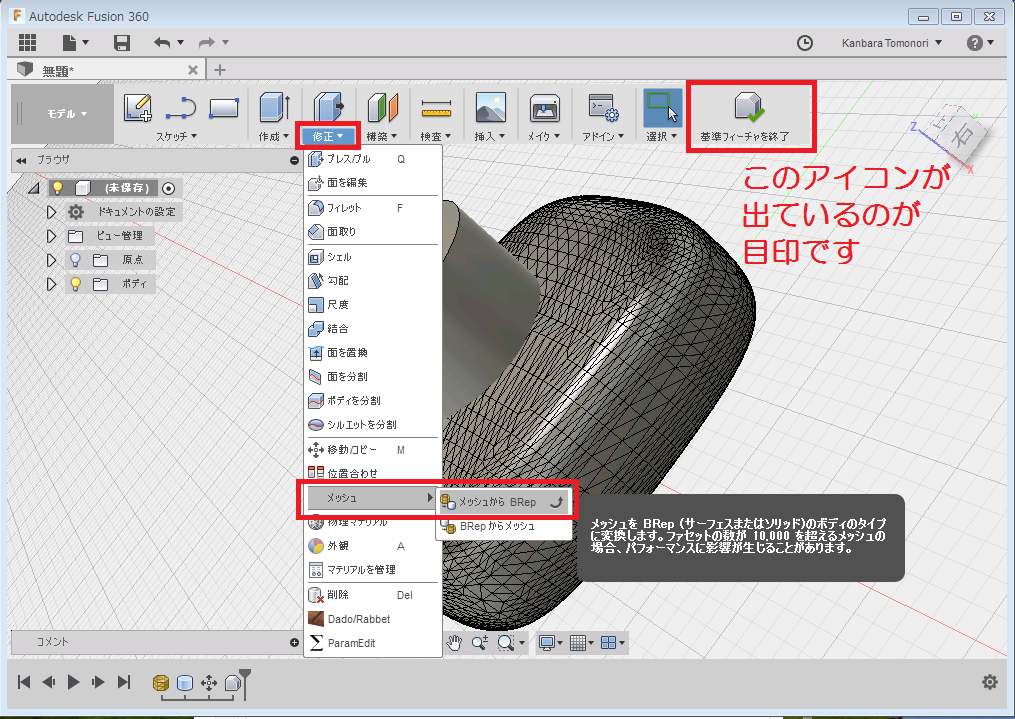
Task: Select 削除 menu item
Action: (373, 595)
